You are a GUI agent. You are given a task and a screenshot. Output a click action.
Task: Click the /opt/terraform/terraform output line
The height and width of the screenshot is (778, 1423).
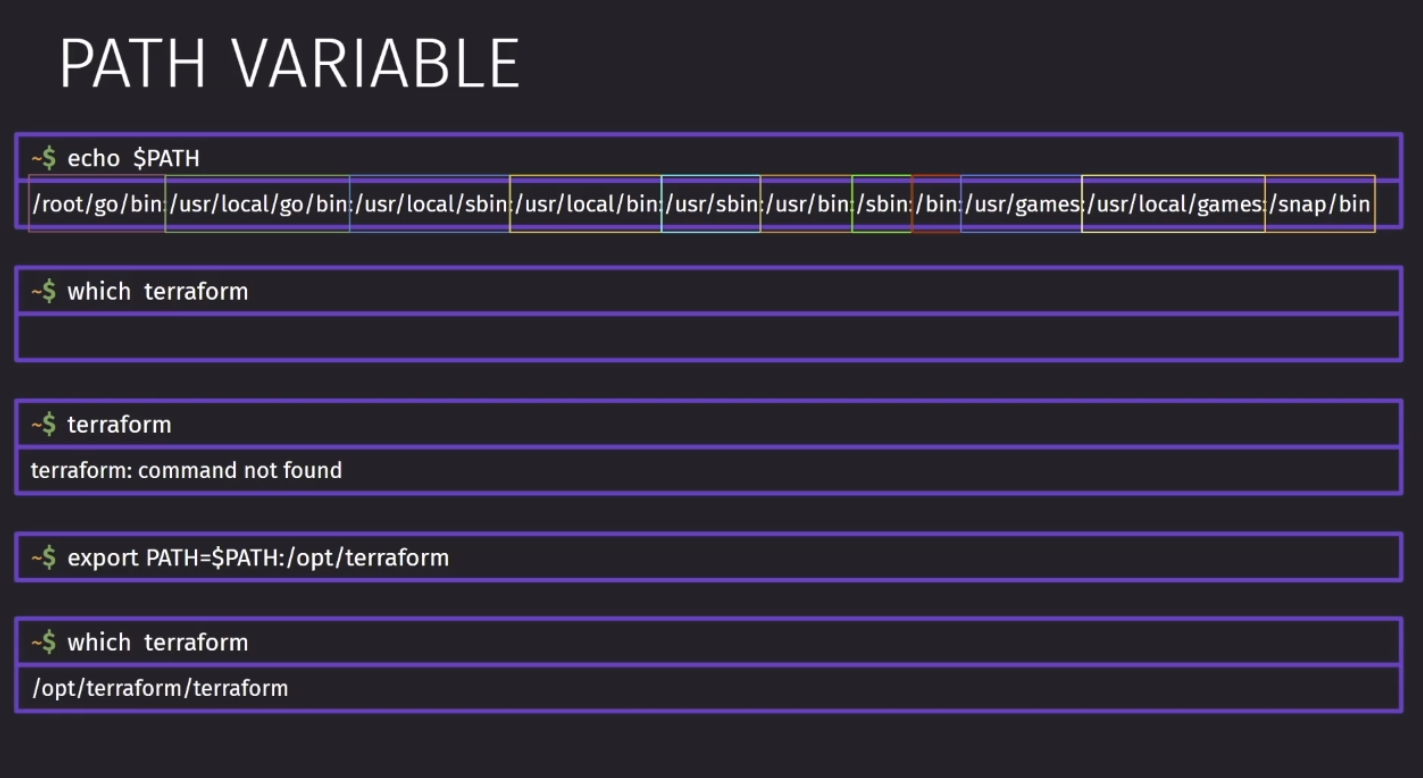tap(159, 688)
